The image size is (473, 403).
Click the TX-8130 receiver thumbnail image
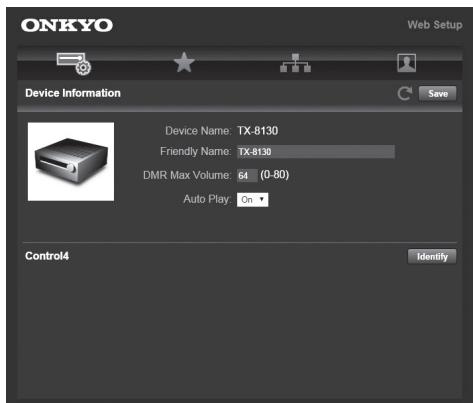(71, 162)
